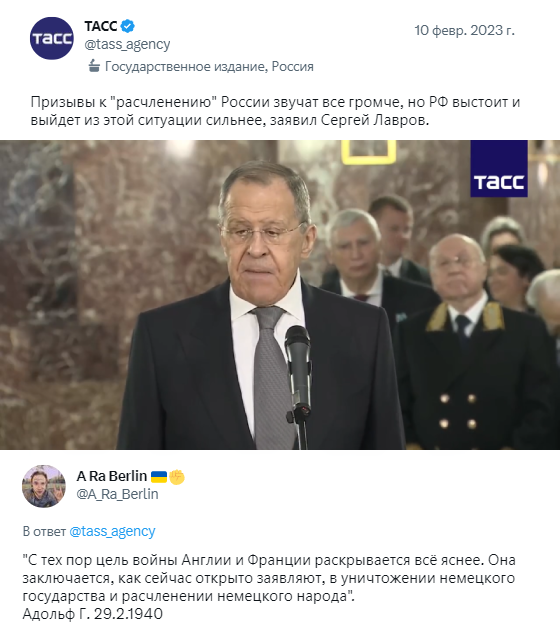
Task: Click the 'Государственное издание, Россия' label
Action: 209,66
